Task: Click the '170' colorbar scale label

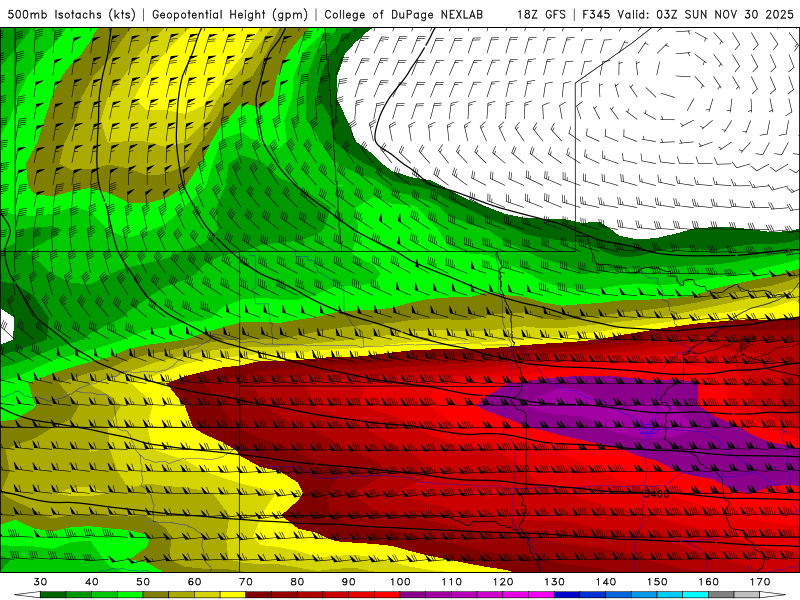Action: pyautogui.click(x=760, y=582)
